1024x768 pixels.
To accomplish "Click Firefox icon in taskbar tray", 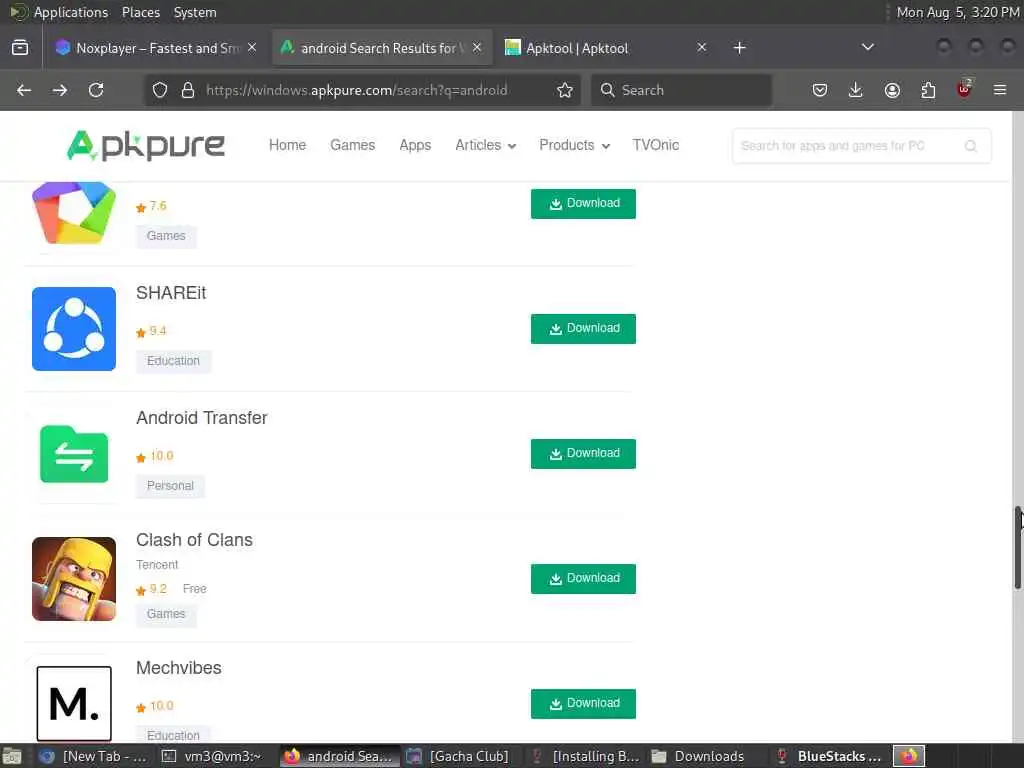I will coord(909,756).
